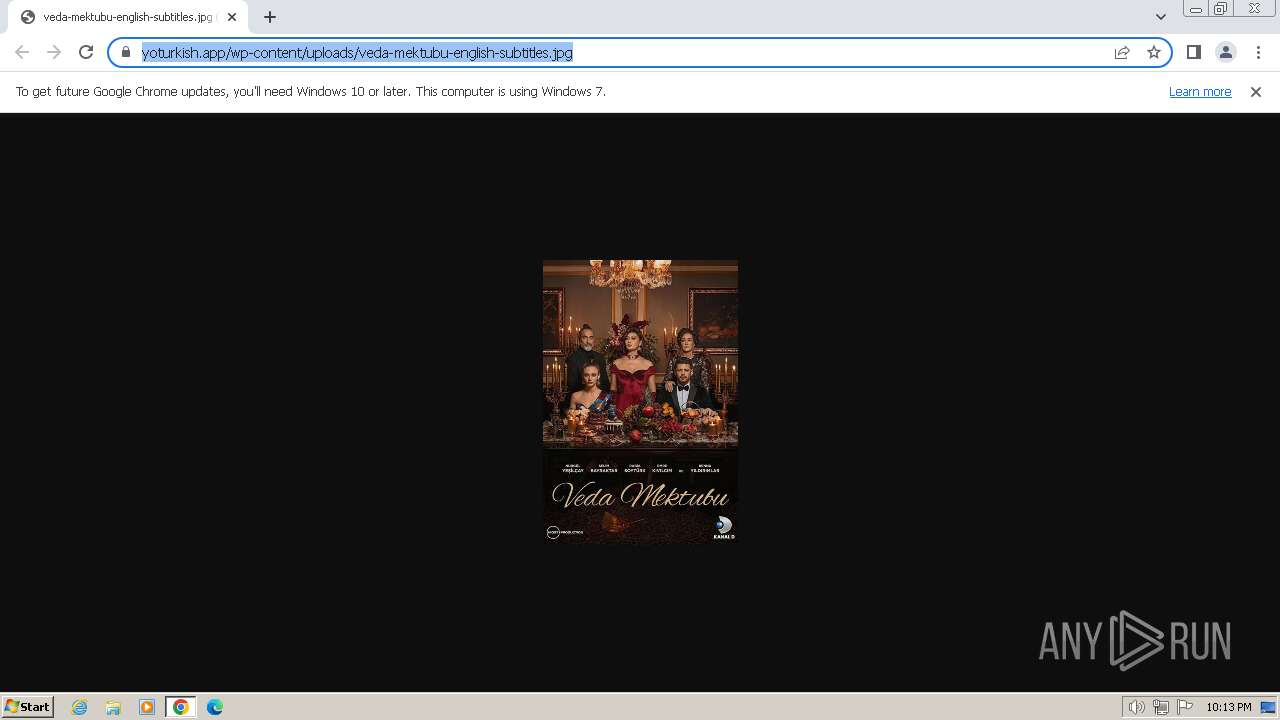This screenshot has width=1280, height=720.
Task: Share this page using share icon
Action: tap(1122, 52)
